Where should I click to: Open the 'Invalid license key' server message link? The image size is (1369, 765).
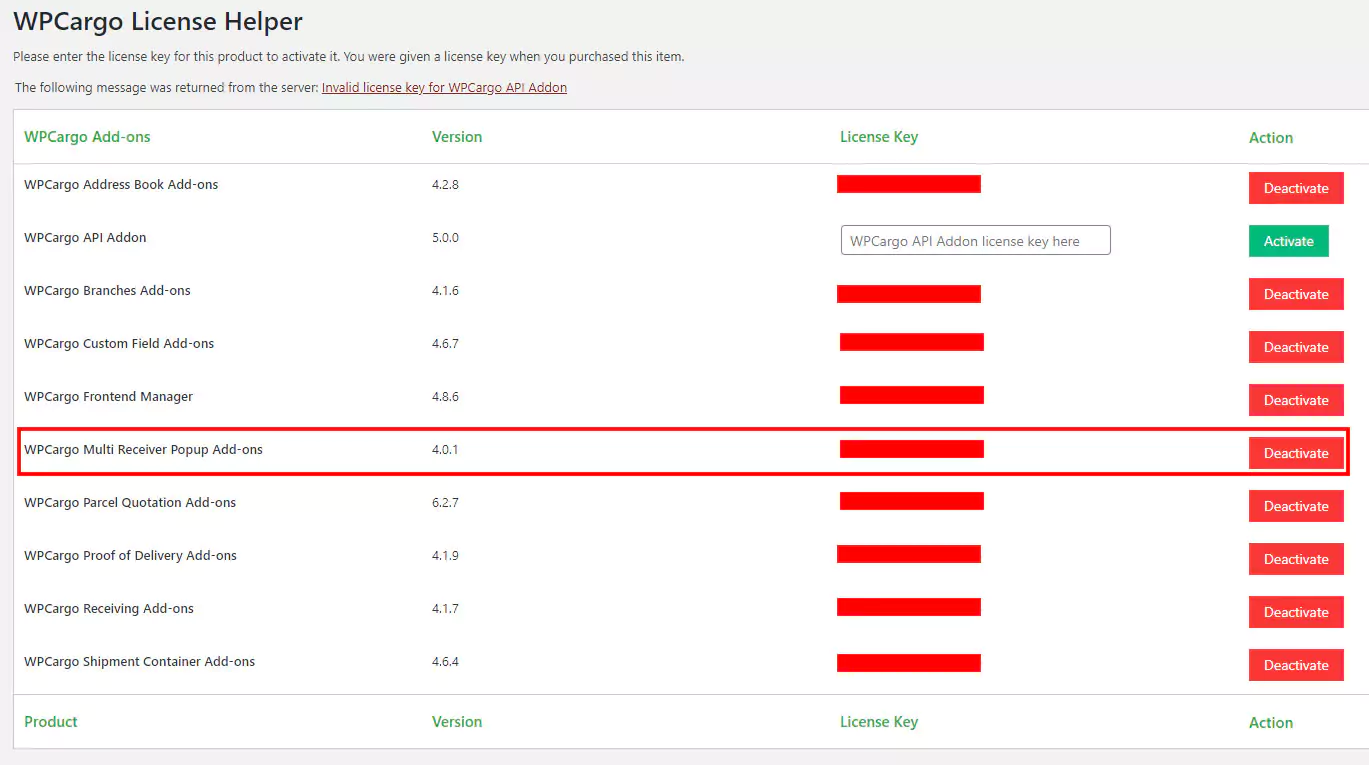pos(444,88)
